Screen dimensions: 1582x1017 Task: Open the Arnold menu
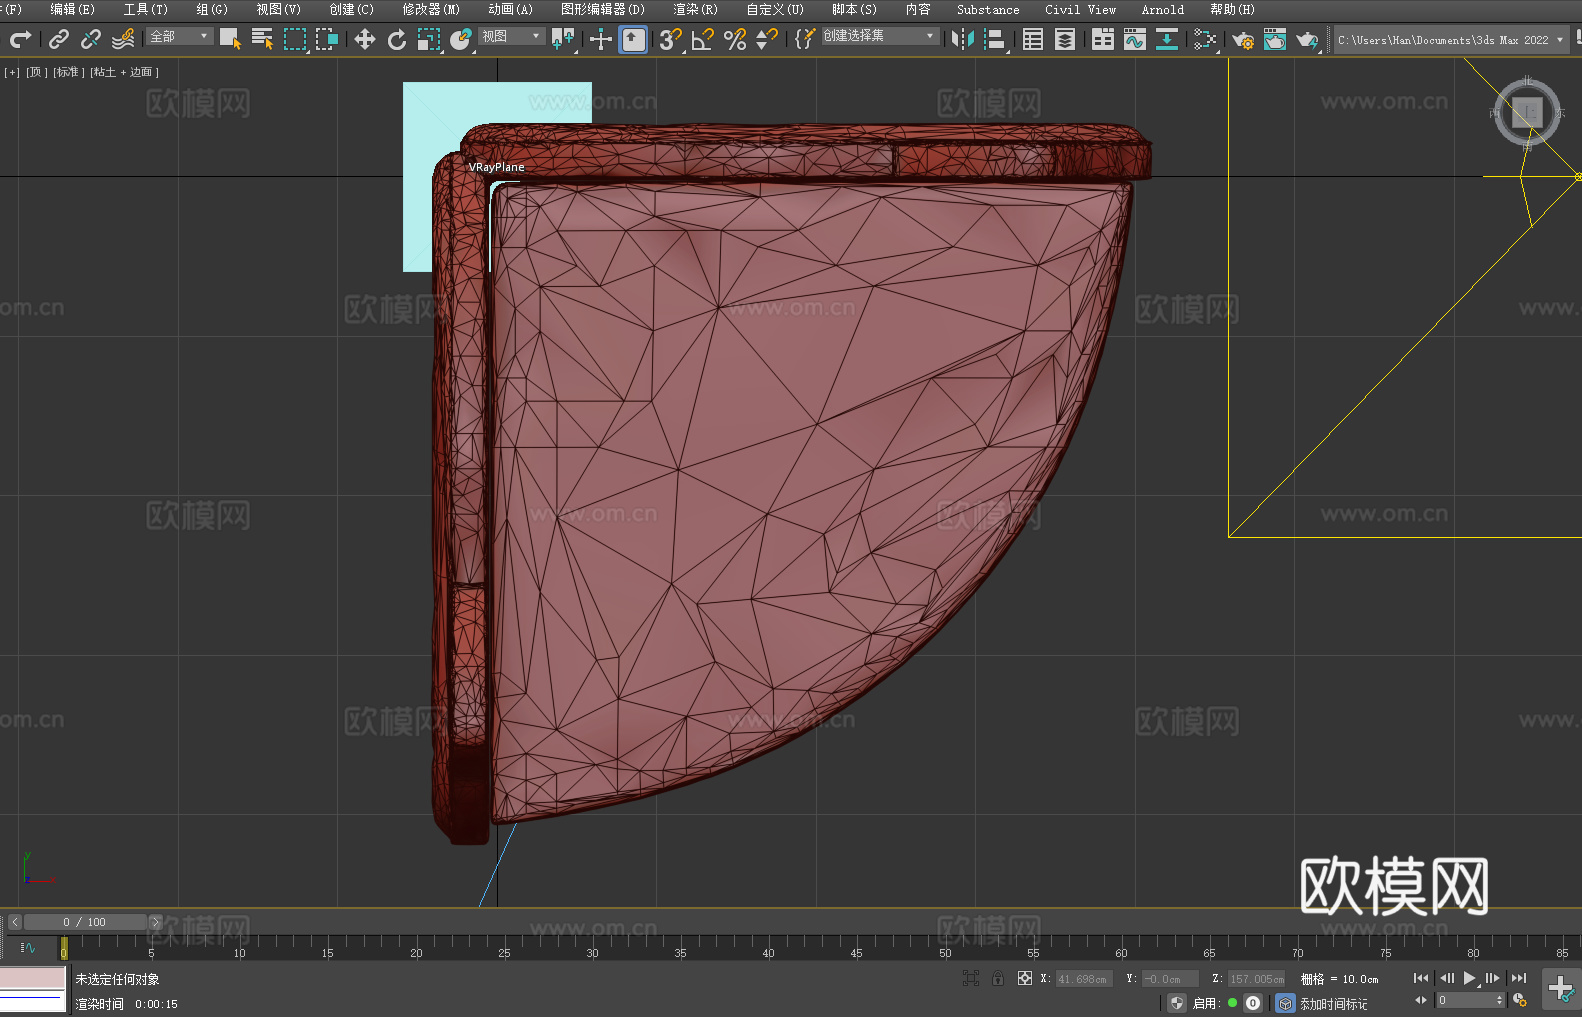coord(1162,9)
